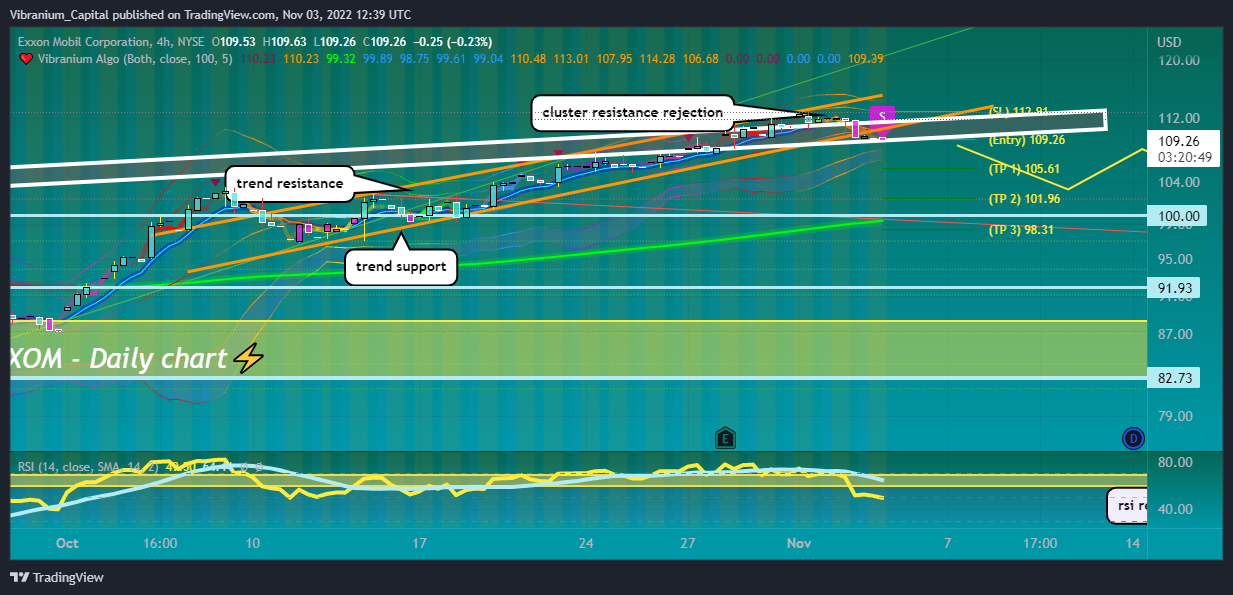This screenshot has width=1233, height=595.
Task: Click the USD currency label on price axis
Action: pos(1169,42)
